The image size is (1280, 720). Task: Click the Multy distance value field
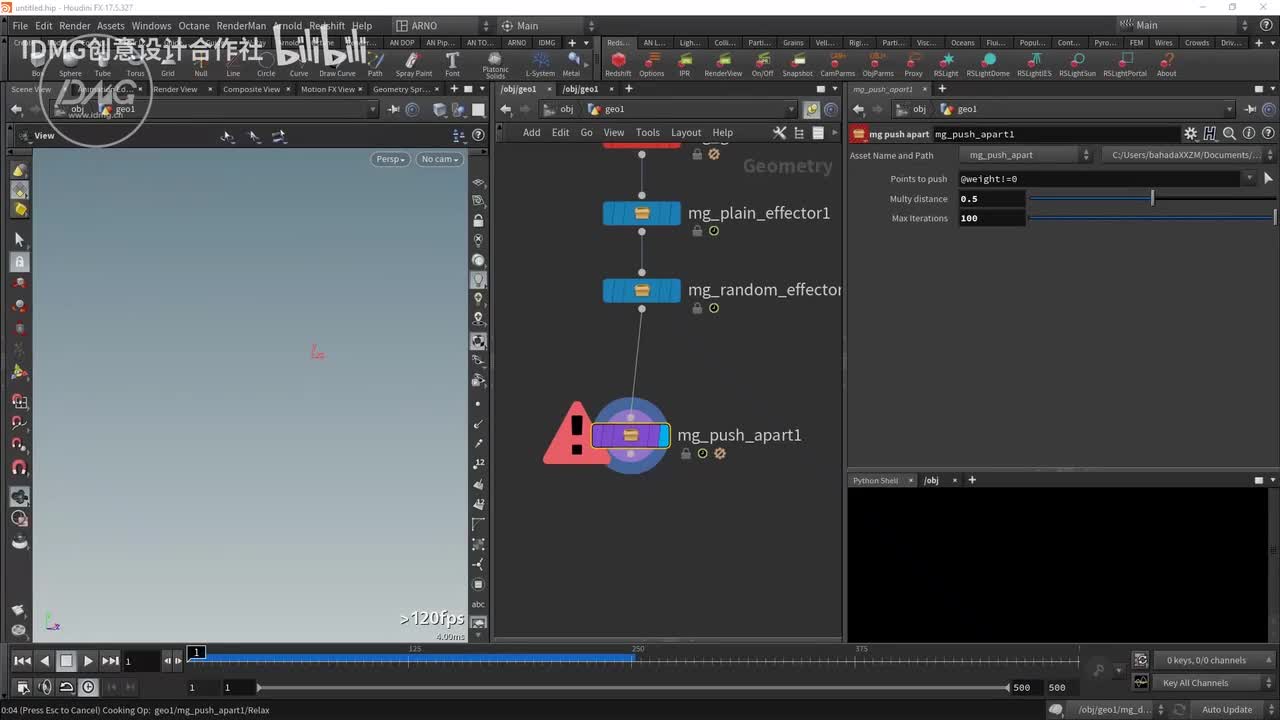pos(992,199)
